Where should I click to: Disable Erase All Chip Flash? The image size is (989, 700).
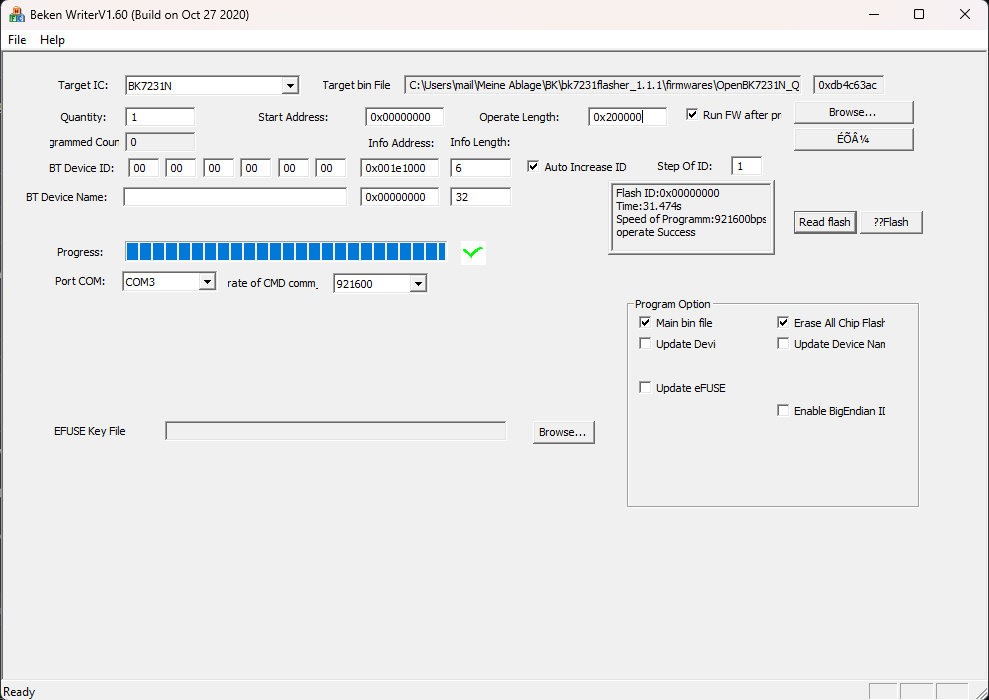pyautogui.click(x=783, y=322)
